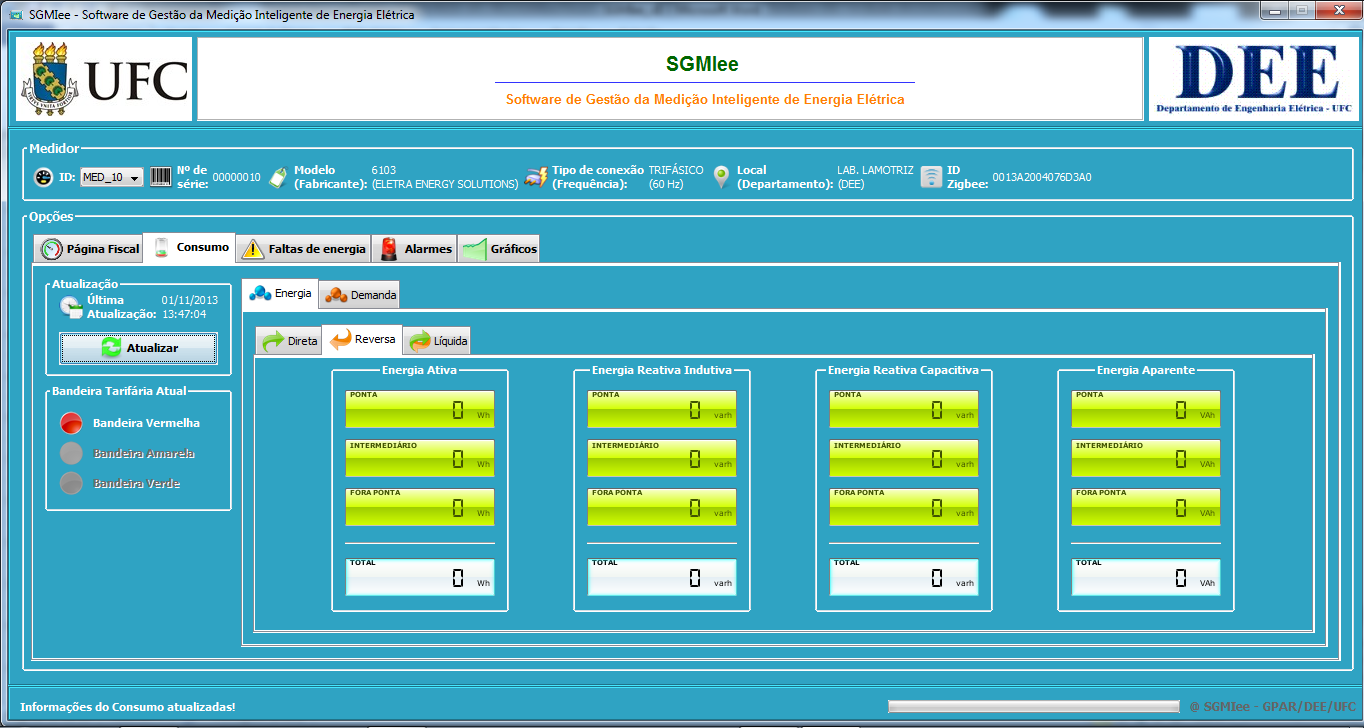Click Energia Reativa Capacitiva PONTA display
The width and height of the screenshot is (1364, 728).
pyautogui.click(x=904, y=409)
